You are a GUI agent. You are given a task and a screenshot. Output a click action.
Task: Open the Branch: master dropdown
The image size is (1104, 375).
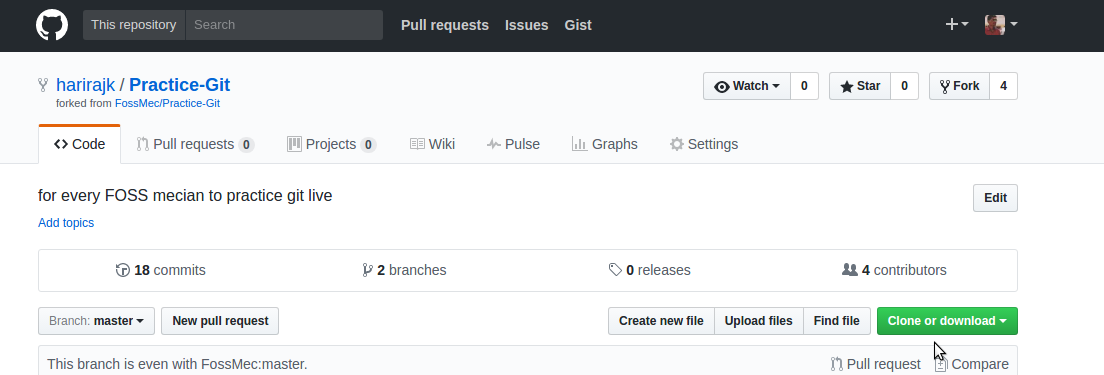pyautogui.click(x=96, y=321)
